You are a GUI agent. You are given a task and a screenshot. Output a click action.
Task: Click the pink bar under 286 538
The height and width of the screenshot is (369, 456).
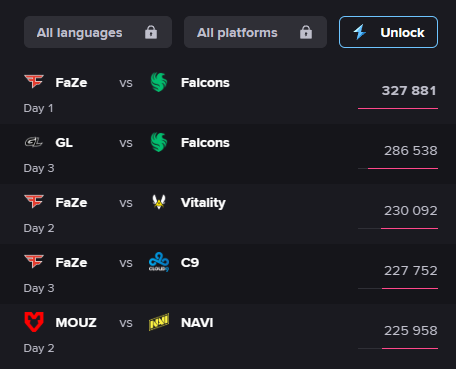click(x=403, y=168)
